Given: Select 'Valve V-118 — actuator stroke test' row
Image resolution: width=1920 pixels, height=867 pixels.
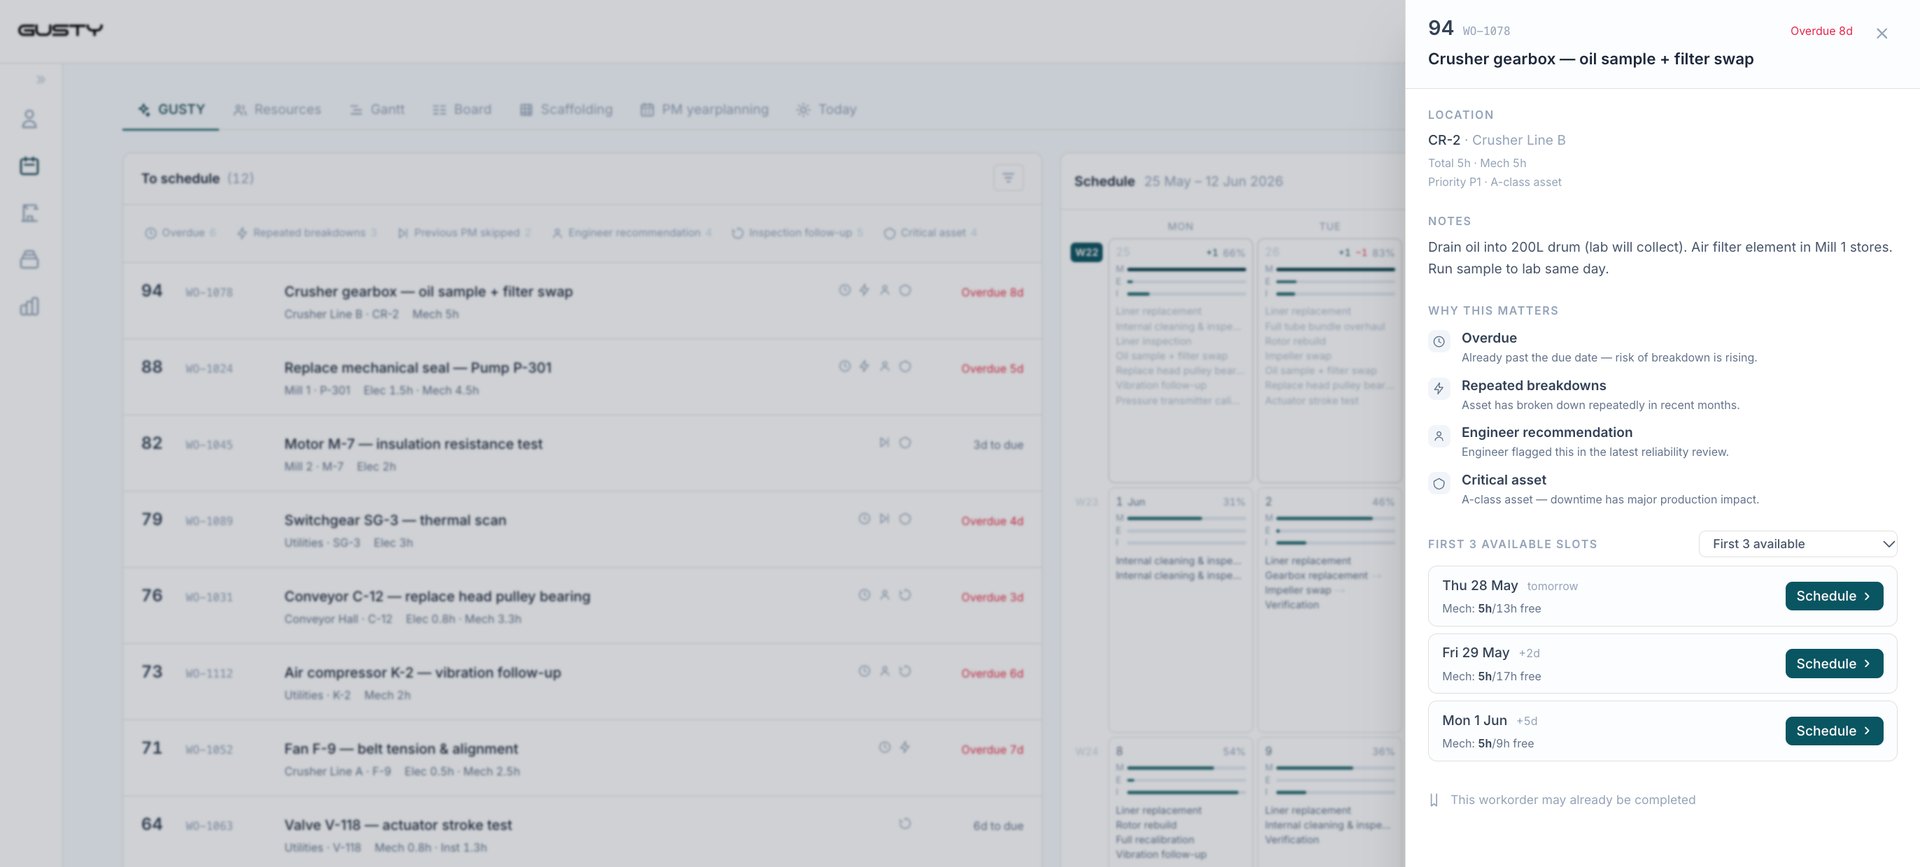Looking at the screenshot, I should point(582,832).
